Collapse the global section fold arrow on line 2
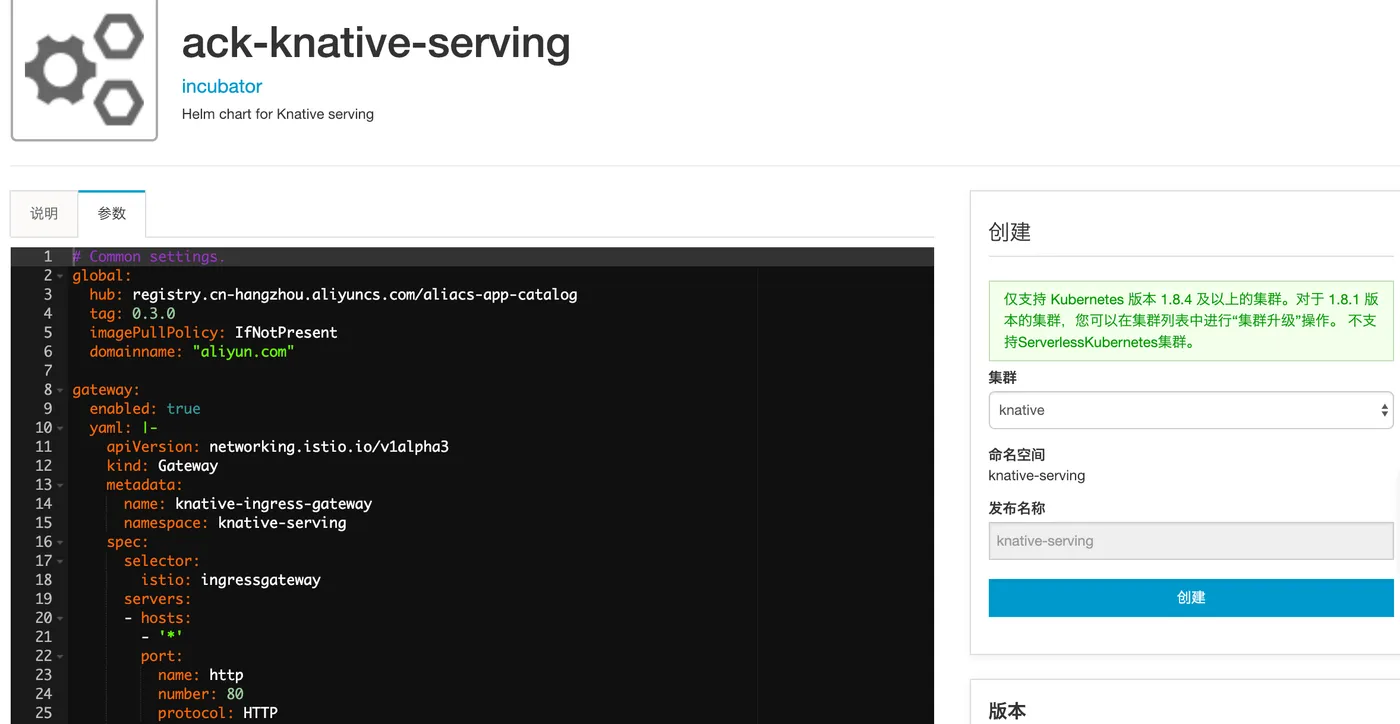1400x724 pixels. [60, 276]
